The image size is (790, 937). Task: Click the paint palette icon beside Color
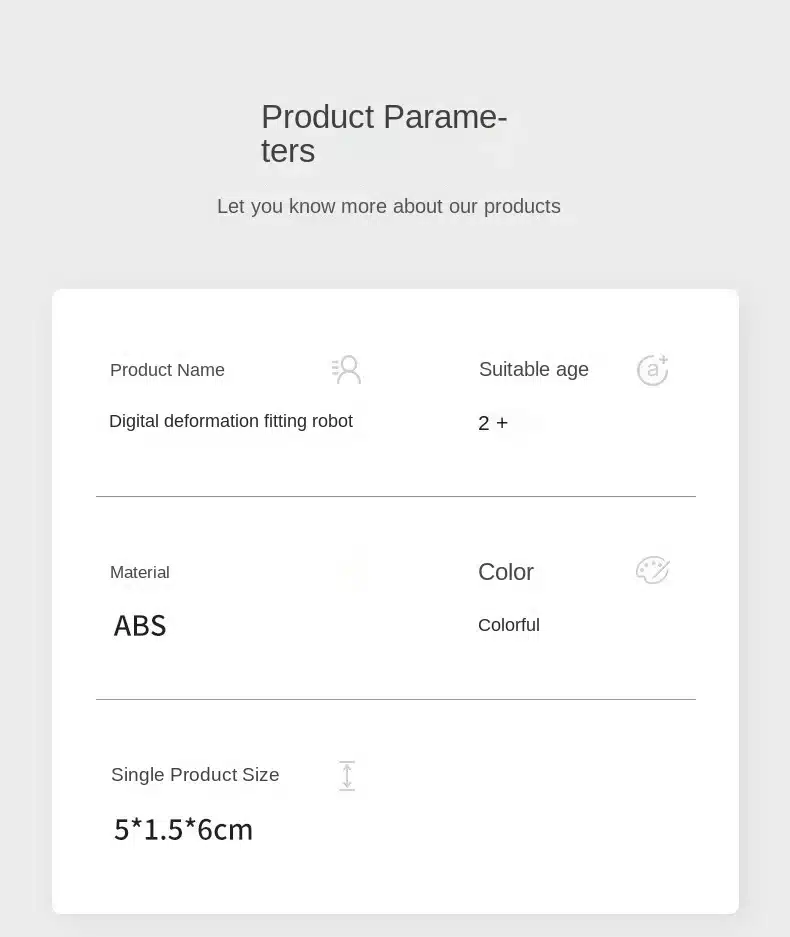653,570
